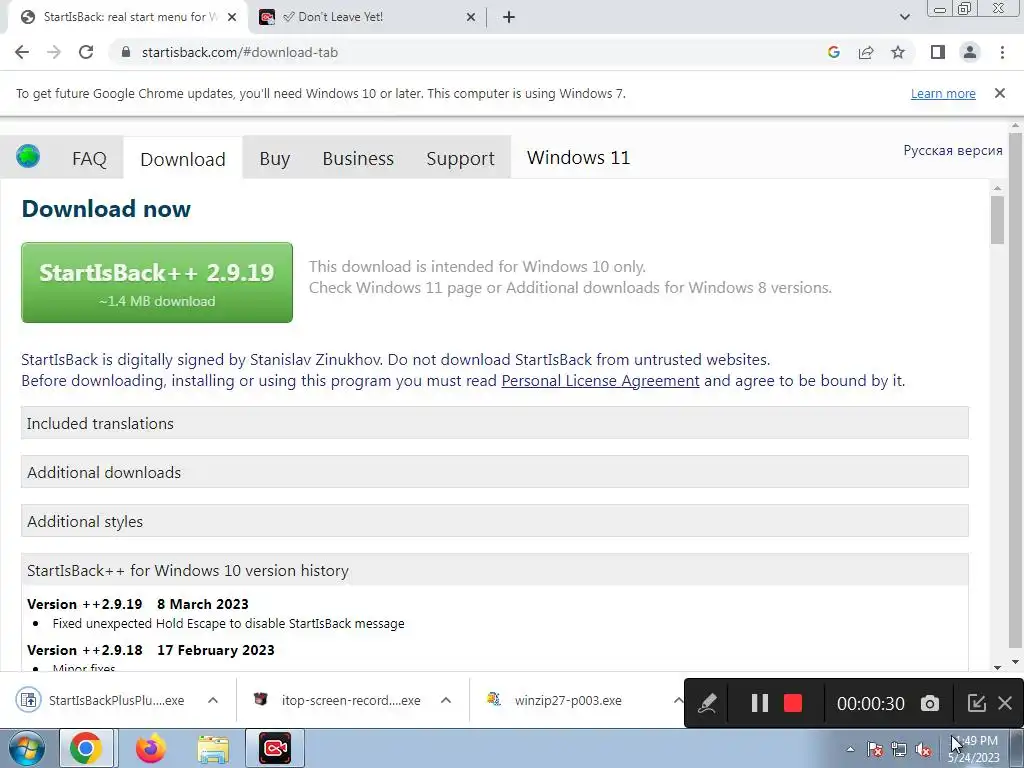Image resolution: width=1024 pixels, height=768 pixels.
Task: Click the inner scrollbar down arrow
Action: pyautogui.click(x=997, y=667)
